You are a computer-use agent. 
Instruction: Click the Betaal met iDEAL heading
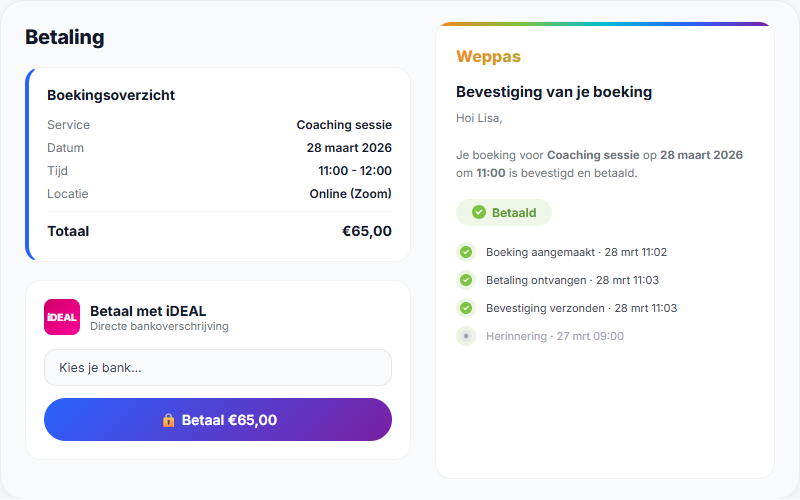(148, 311)
